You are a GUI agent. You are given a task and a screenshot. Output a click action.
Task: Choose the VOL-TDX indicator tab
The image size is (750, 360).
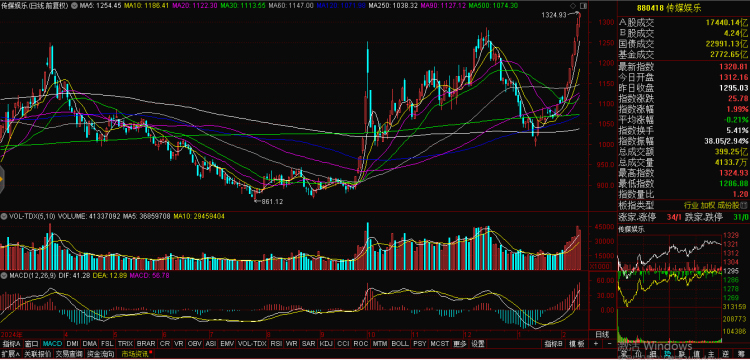252,343
